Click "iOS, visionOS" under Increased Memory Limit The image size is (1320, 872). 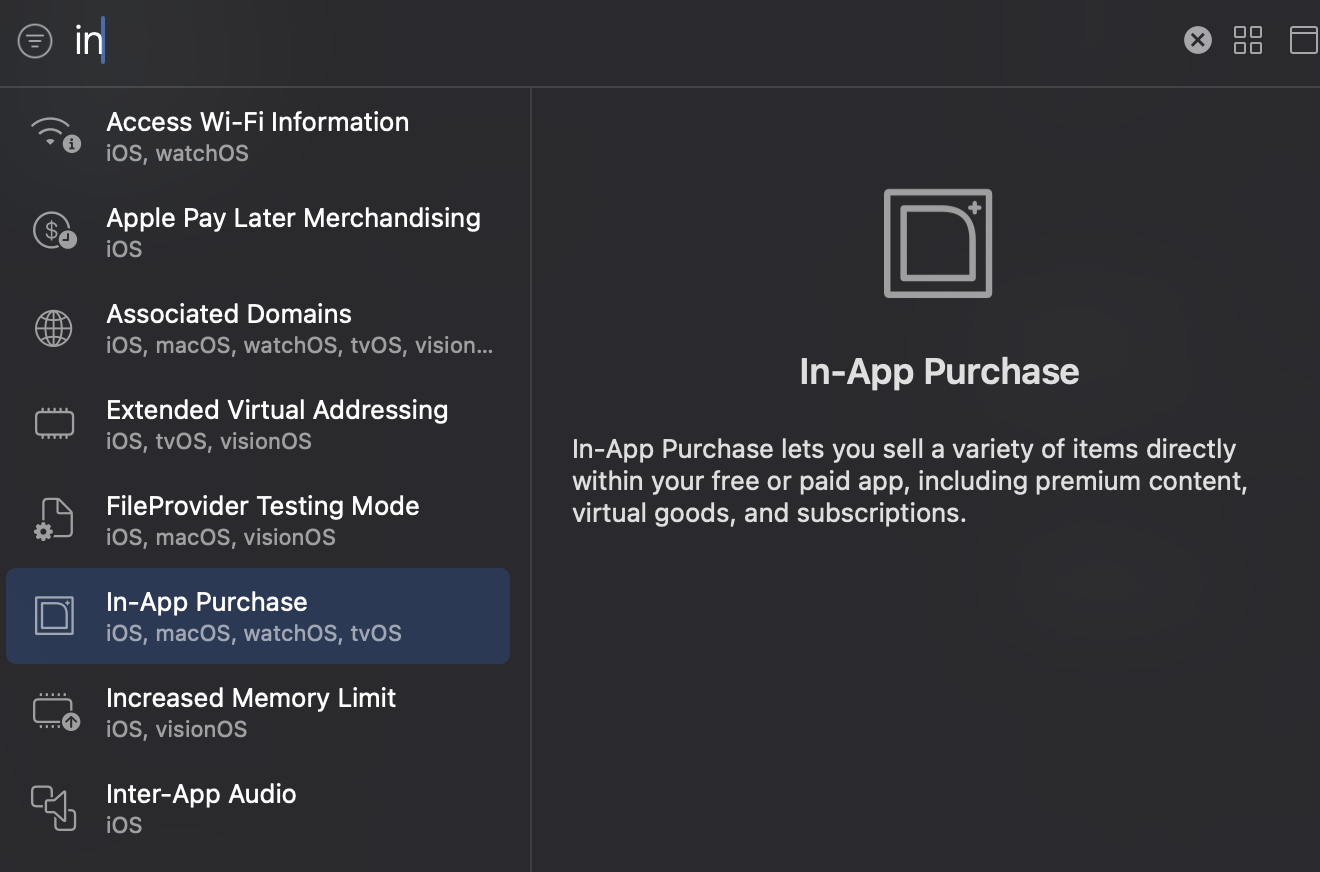click(176, 729)
